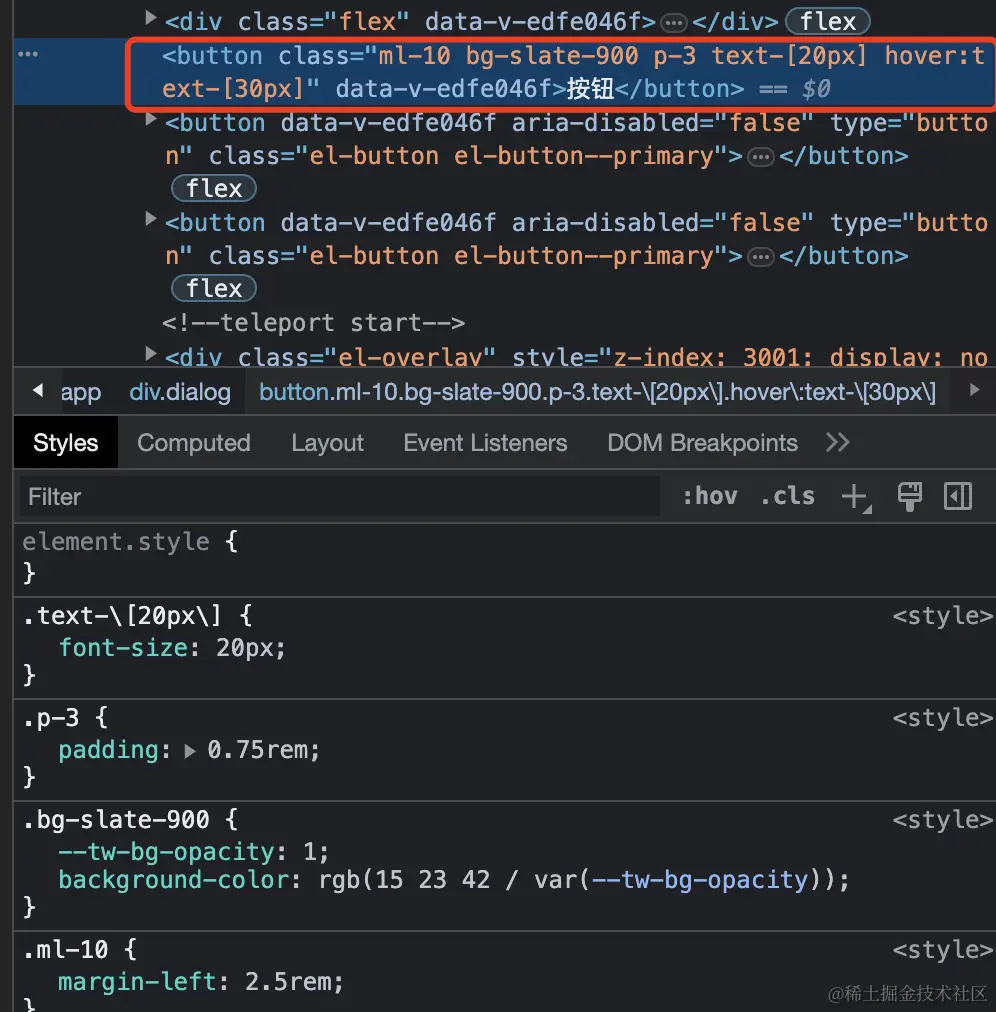Screen dimensions: 996x1012
Task: Click flex badge under second el-button
Action: (214, 288)
